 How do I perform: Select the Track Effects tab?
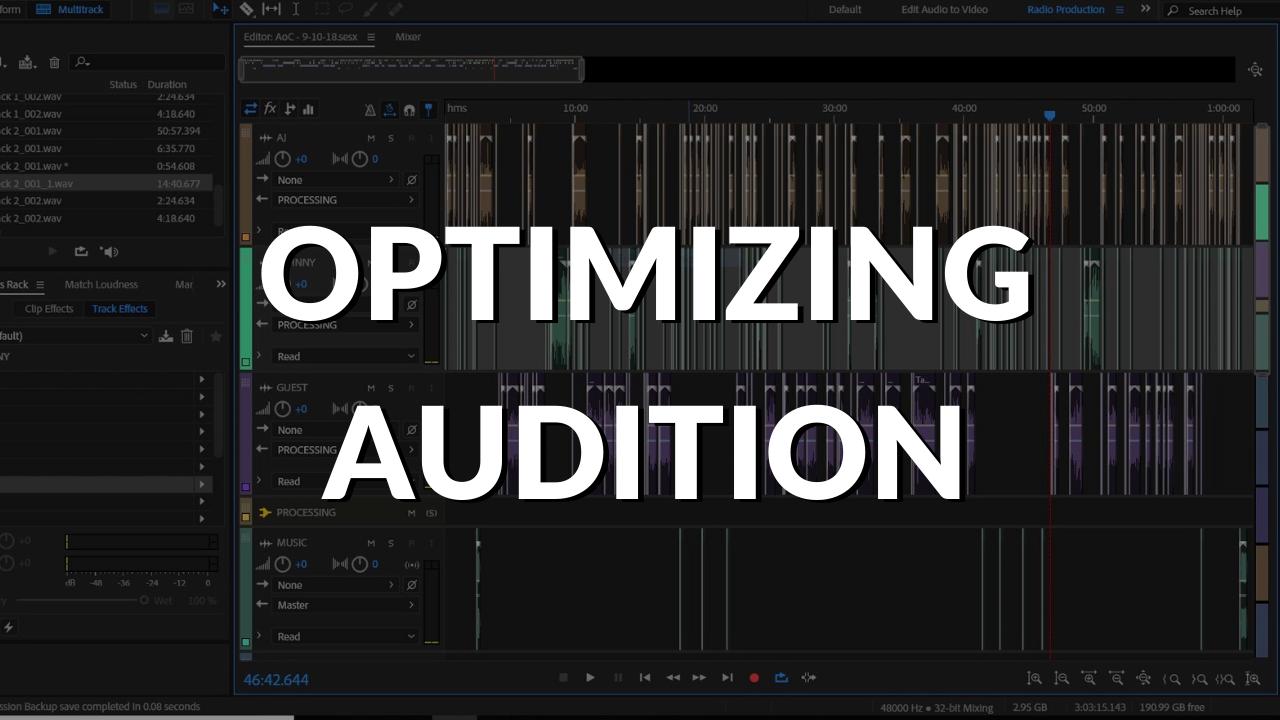(x=120, y=309)
